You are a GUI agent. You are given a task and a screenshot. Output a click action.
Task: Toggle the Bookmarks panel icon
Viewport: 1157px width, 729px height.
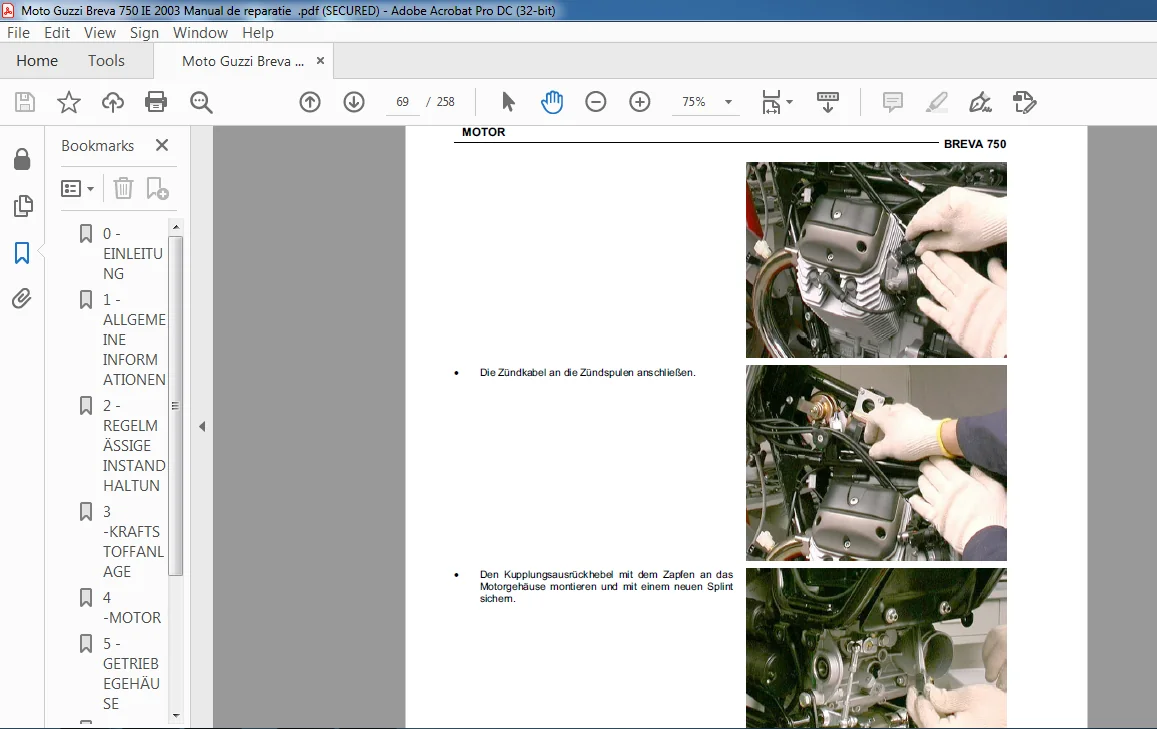22,253
